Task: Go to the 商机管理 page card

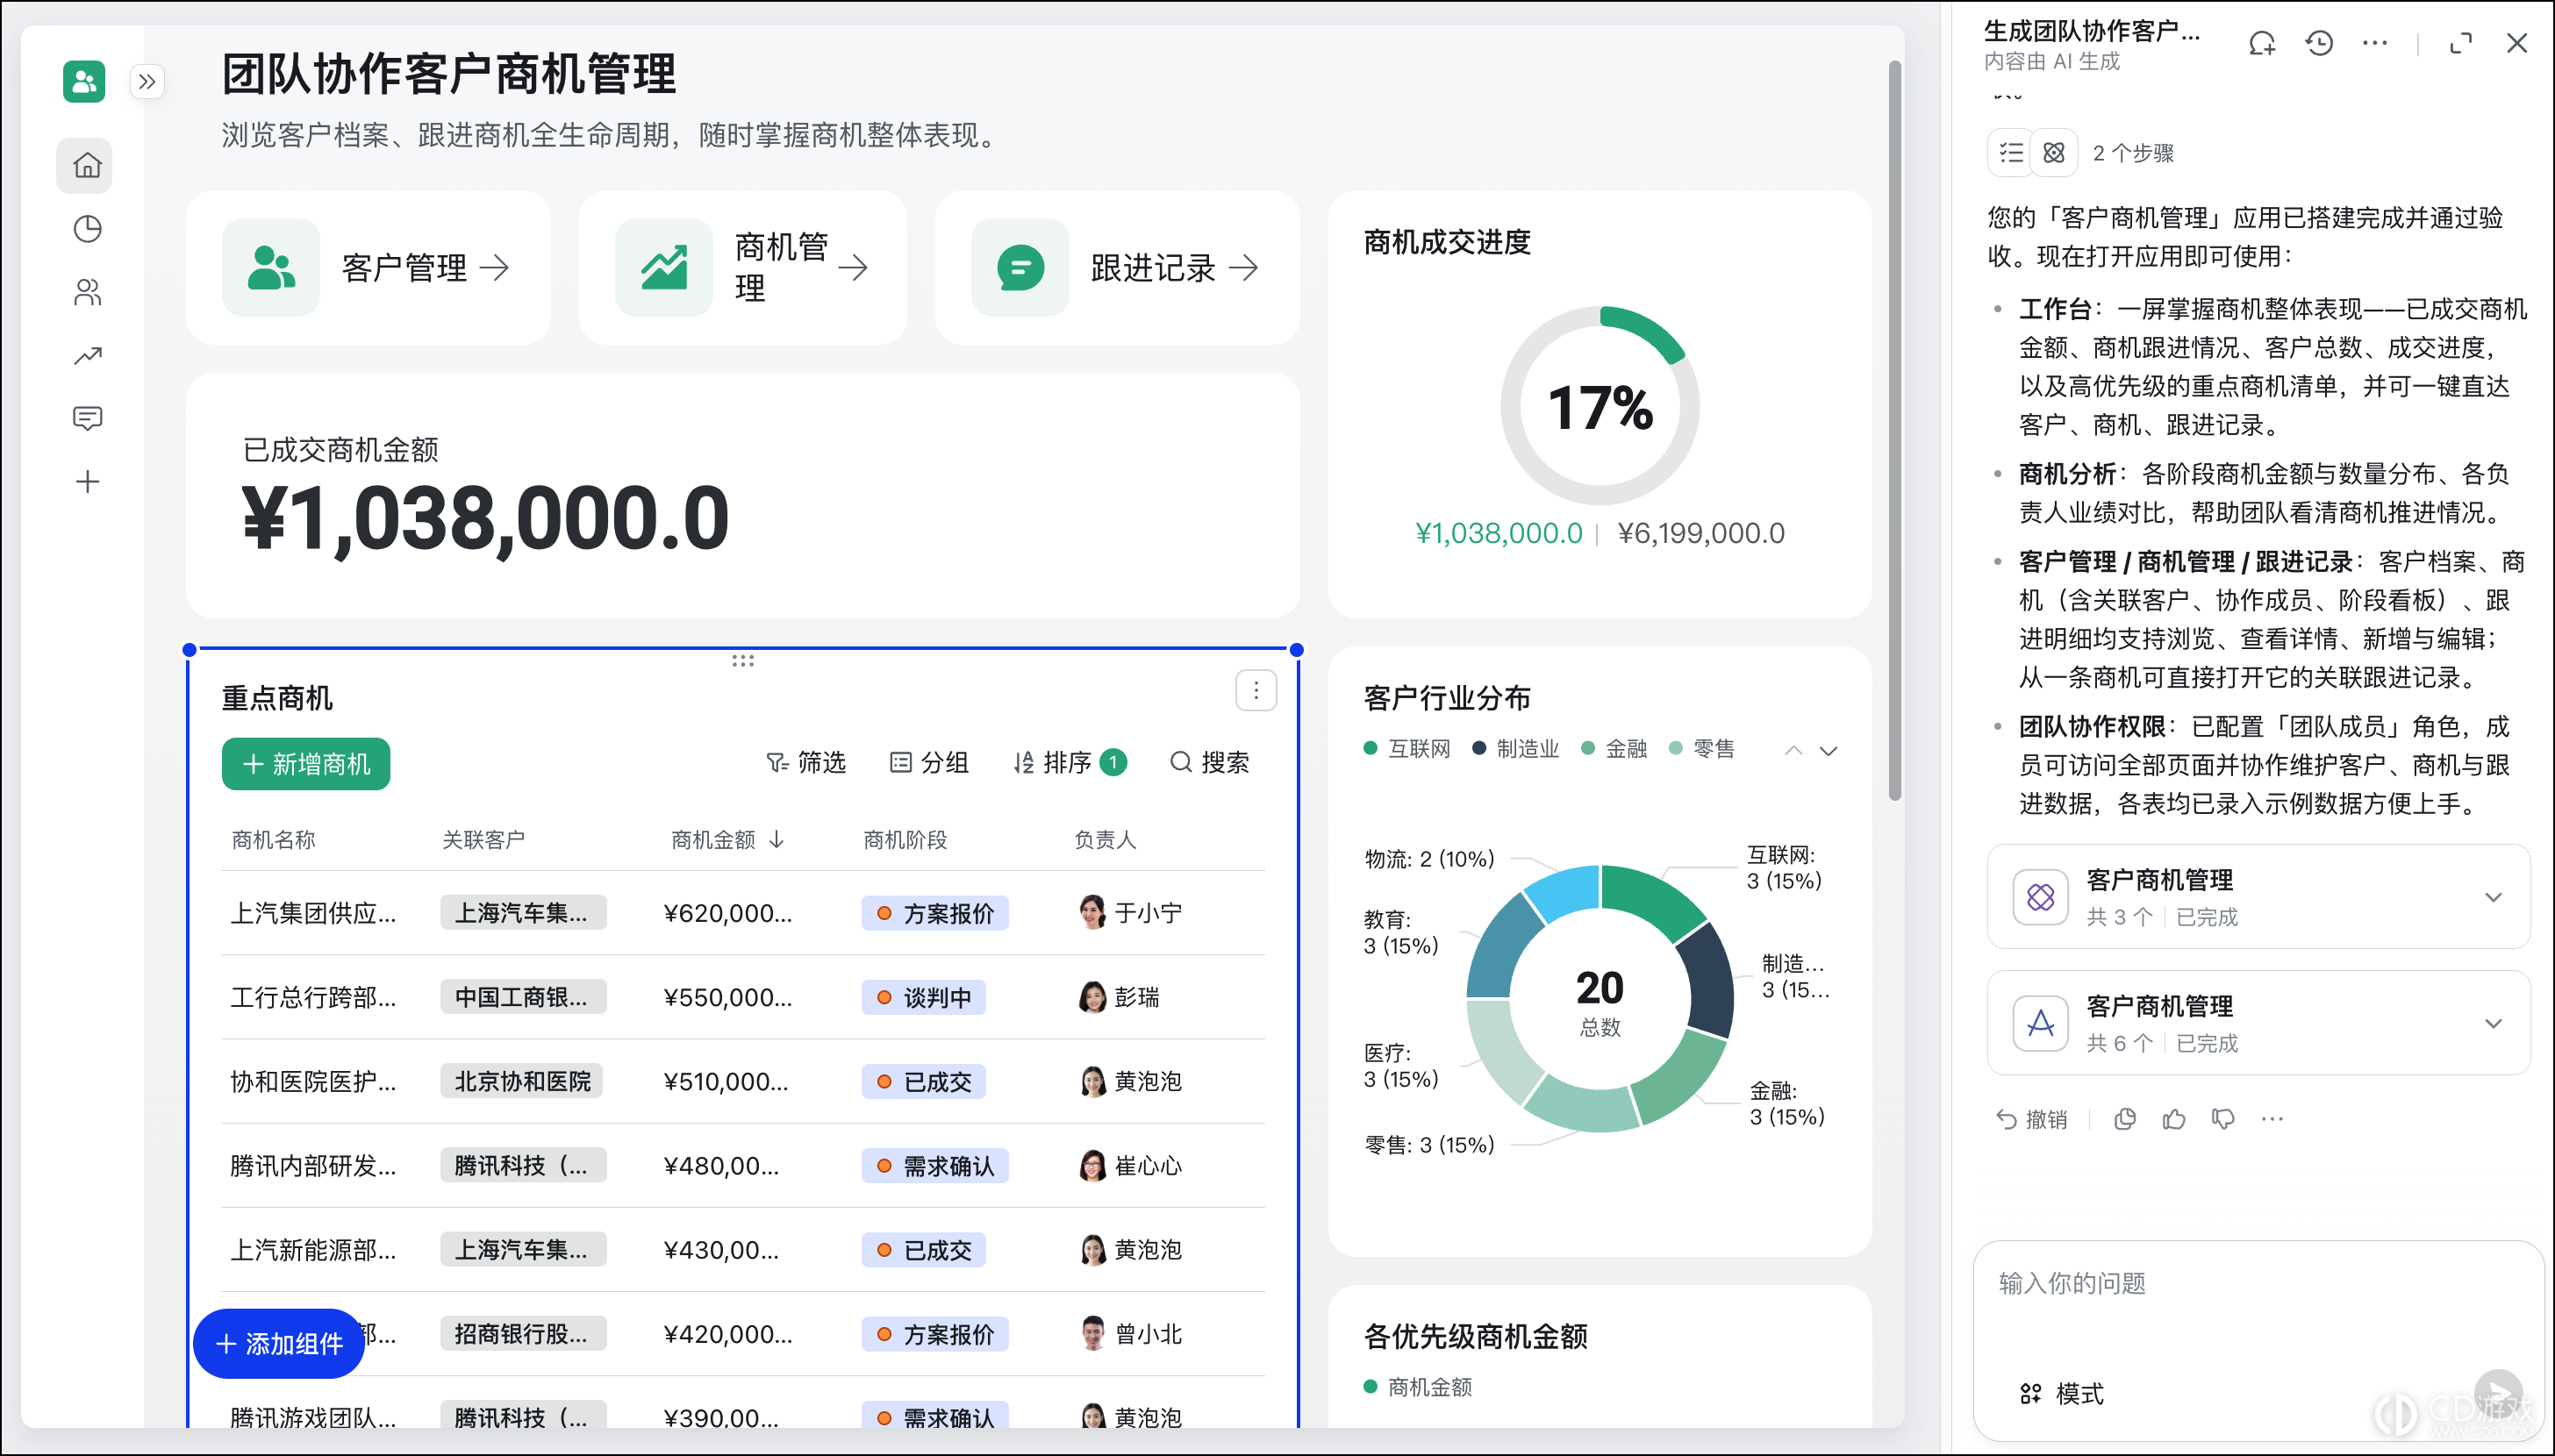Action: coord(743,268)
